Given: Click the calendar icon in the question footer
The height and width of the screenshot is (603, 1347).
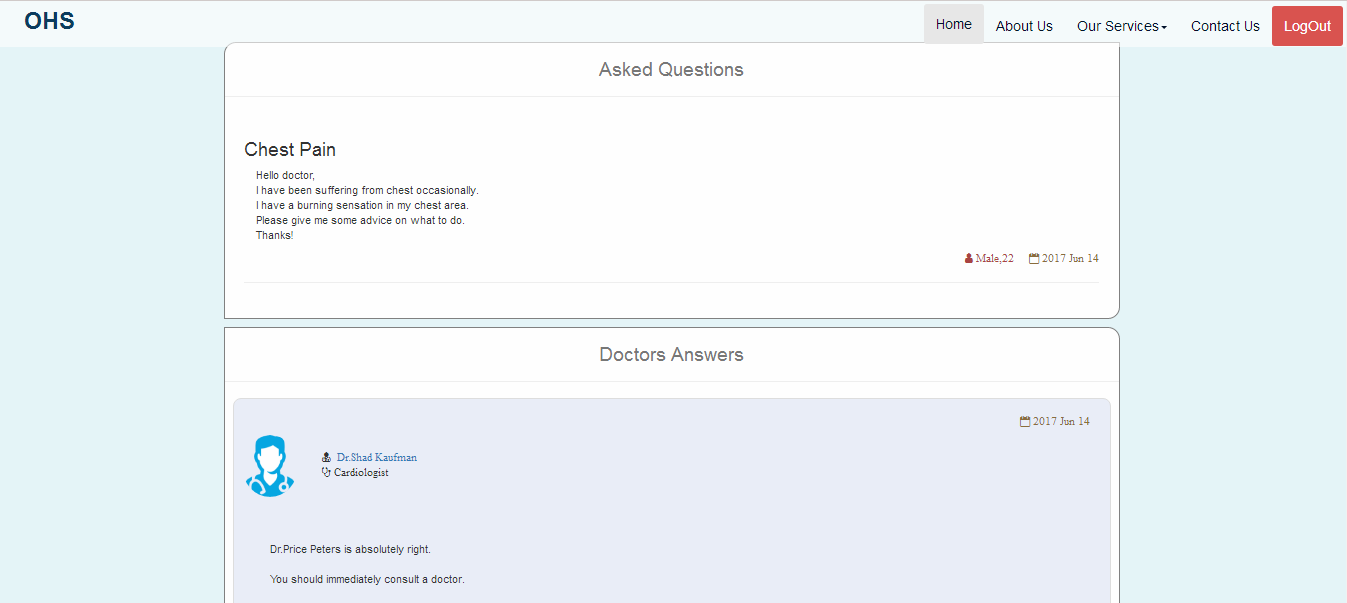Looking at the screenshot, I should coord(1034,259).
